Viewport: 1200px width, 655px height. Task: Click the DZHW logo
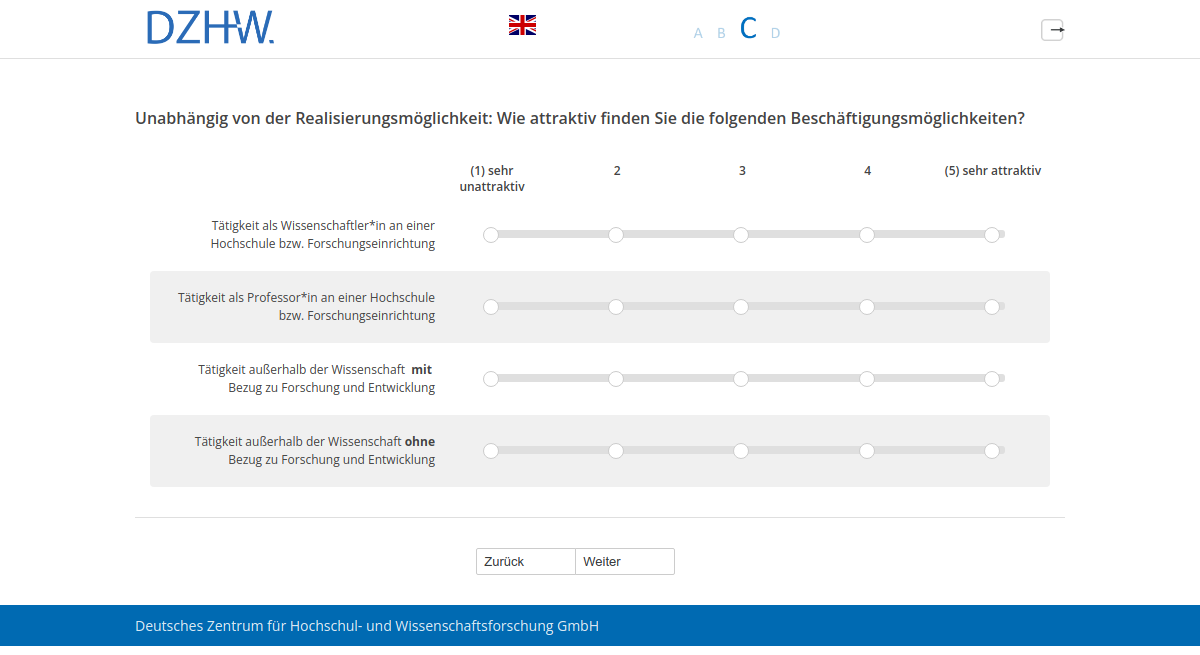pos(210,28)
